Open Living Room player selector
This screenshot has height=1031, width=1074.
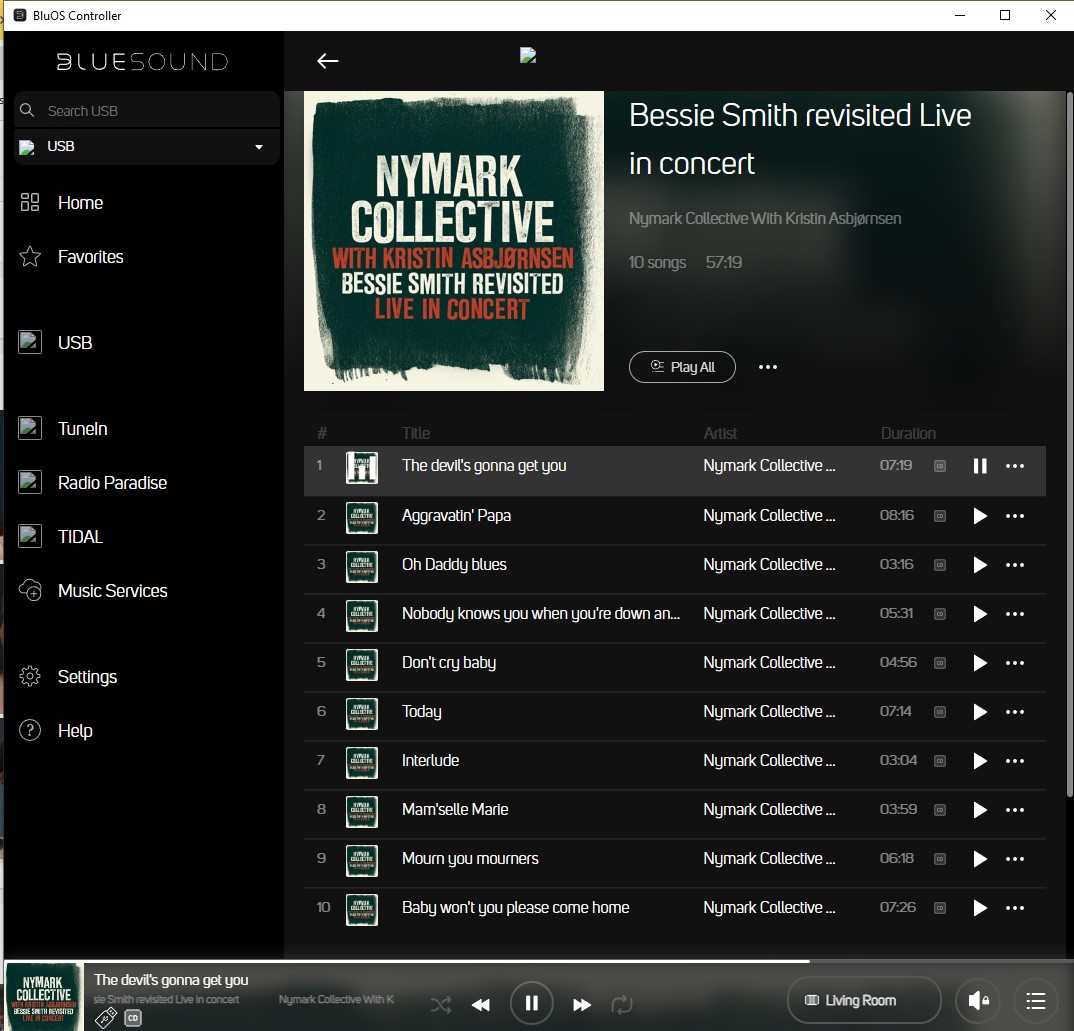point(864,1000)
